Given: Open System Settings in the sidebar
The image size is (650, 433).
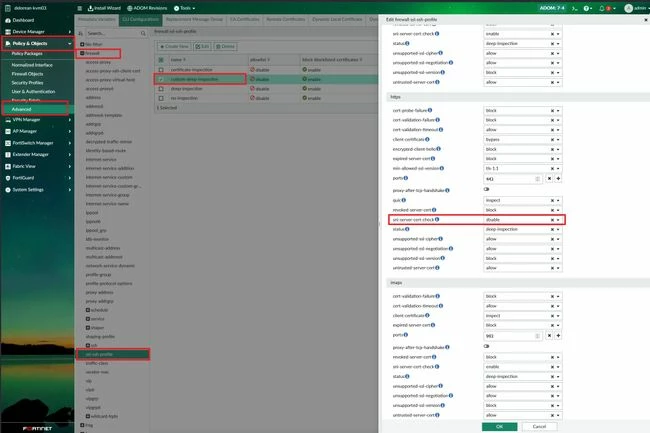Looking at the screenshot, I should [28, 189].
